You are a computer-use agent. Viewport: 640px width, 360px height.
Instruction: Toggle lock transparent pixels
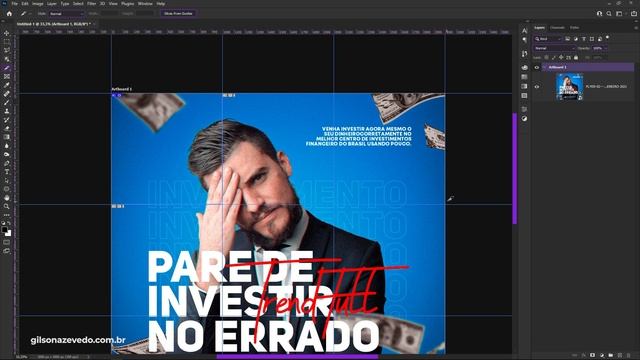pyautogui.click(x=547, y=58)
